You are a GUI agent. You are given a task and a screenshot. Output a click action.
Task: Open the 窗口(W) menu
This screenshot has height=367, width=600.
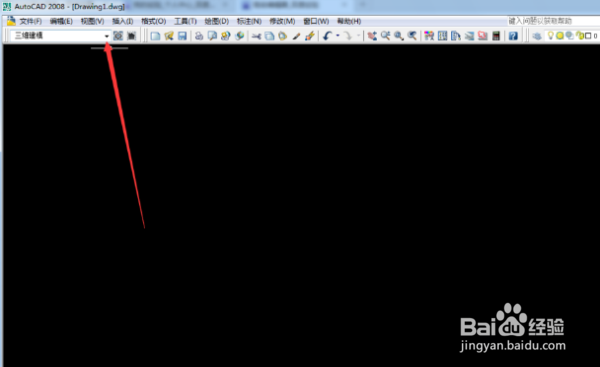coord(316,21)
